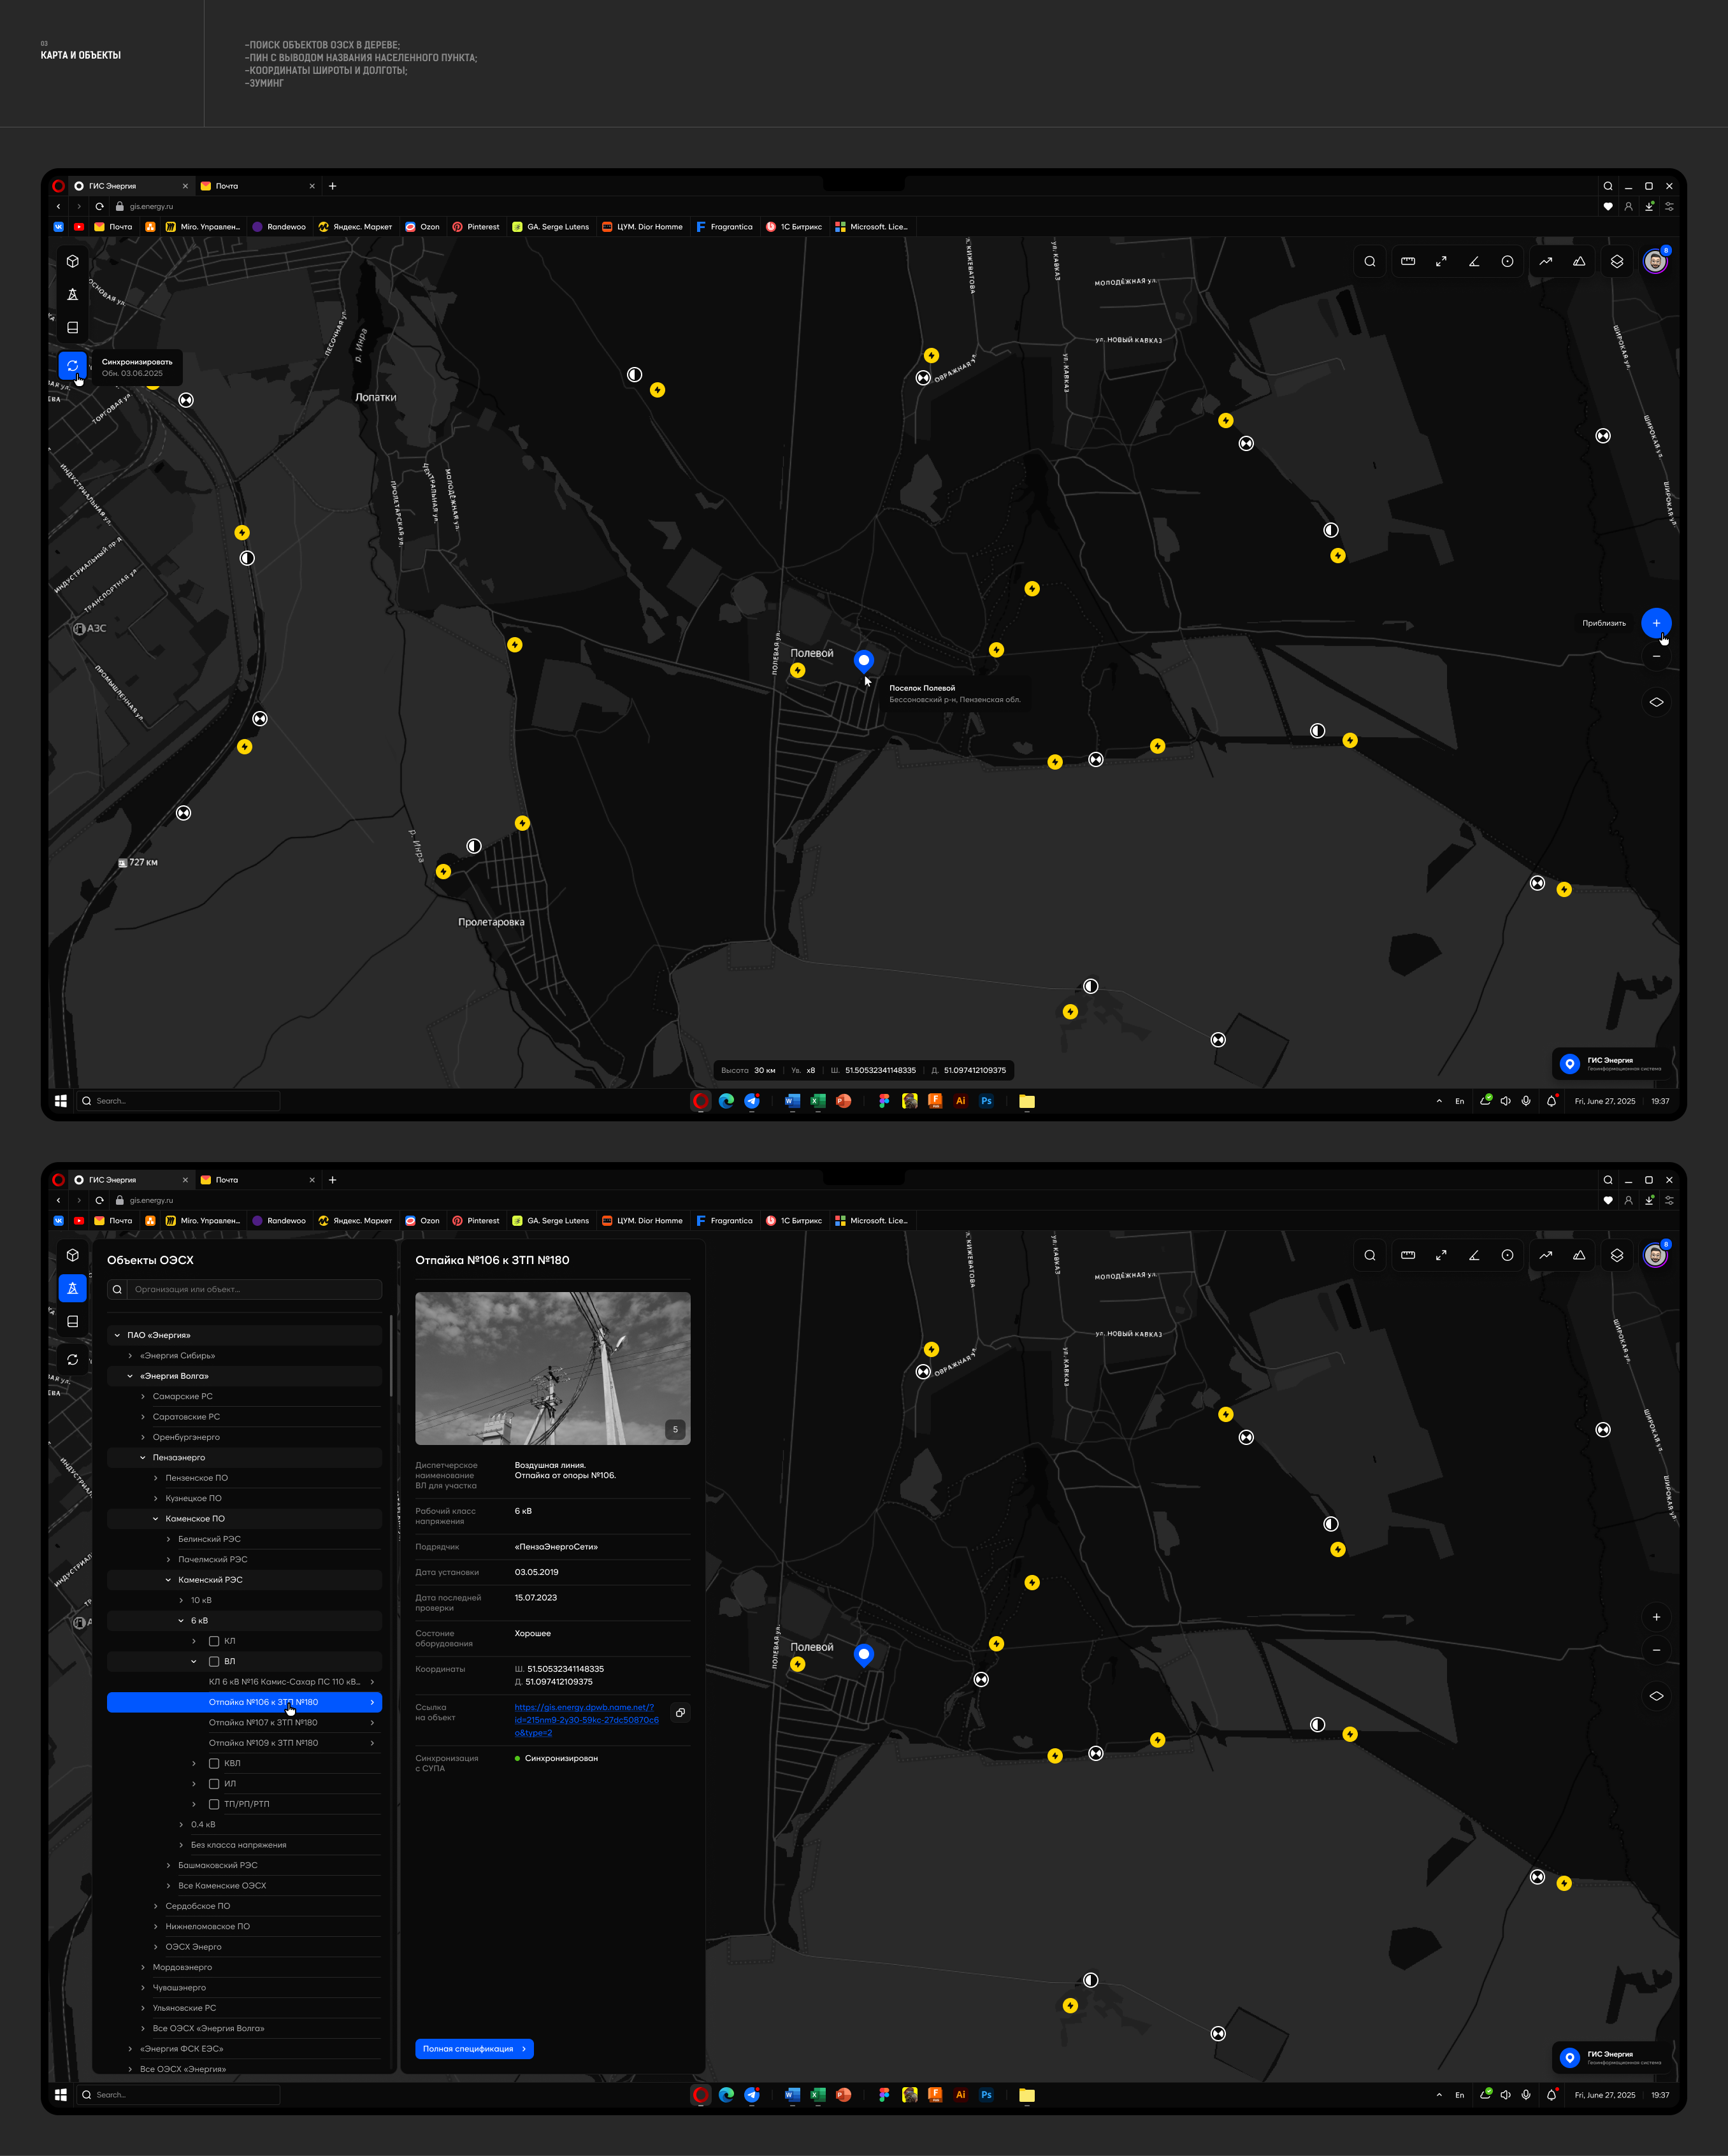This screenshot has width=1728, height=2156.
Task: Open the power line photo thumbnail
Action: point(552,1368)
